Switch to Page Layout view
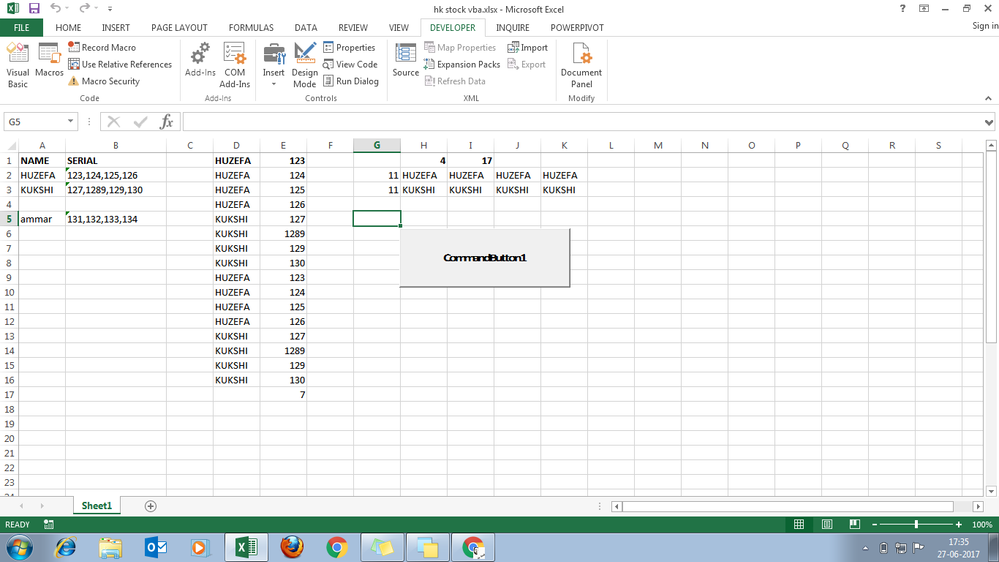The width and height of the screenshot is (999, 562). [x=827, y=524]
